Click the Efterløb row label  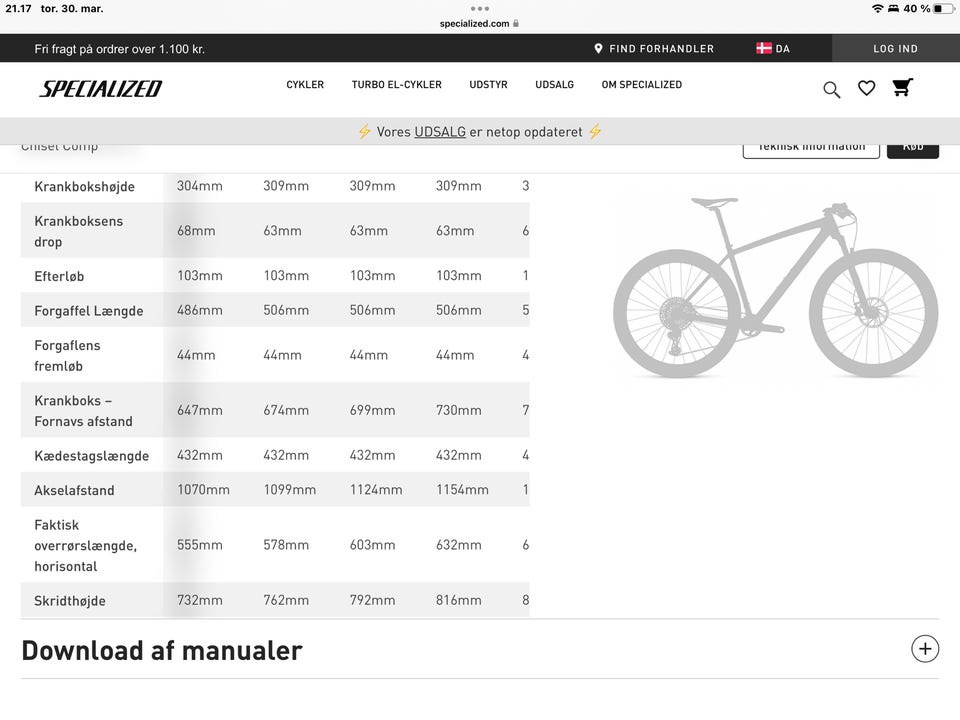59,276
